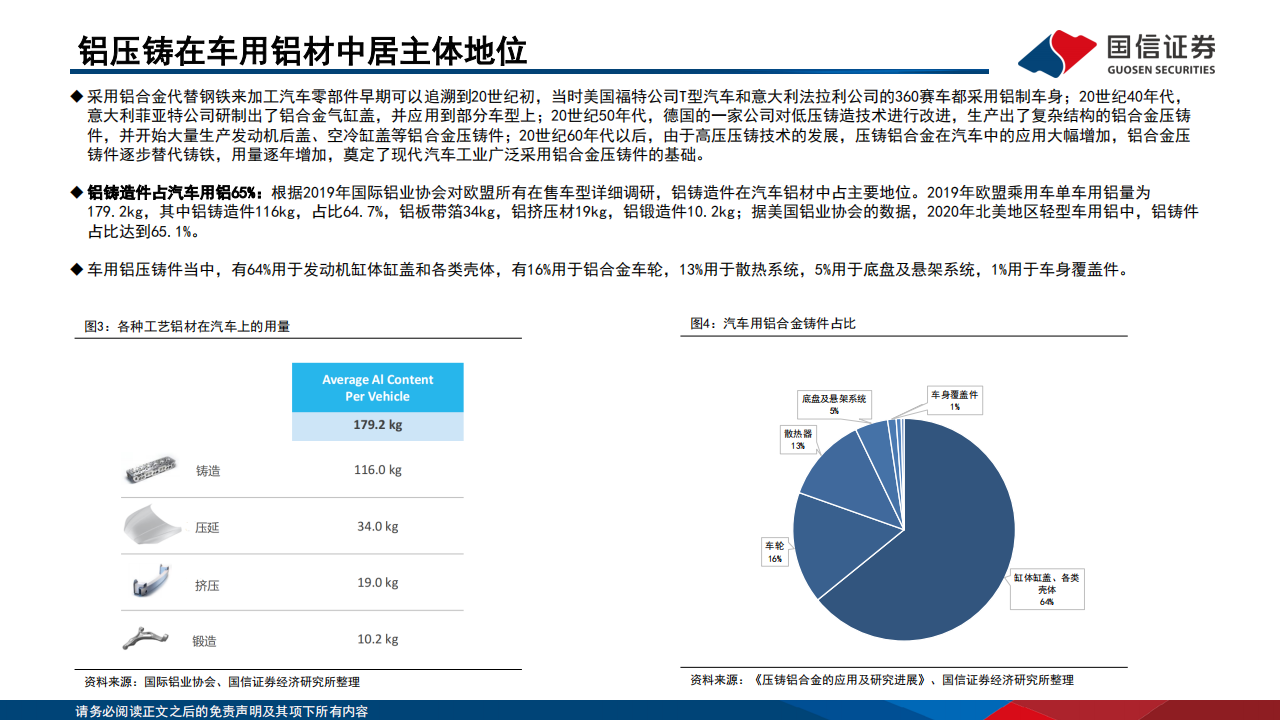Screen dimensions: 1280x720
Task: Click the GUOSEN SECURITIES text
Action: pos(1162,70)
